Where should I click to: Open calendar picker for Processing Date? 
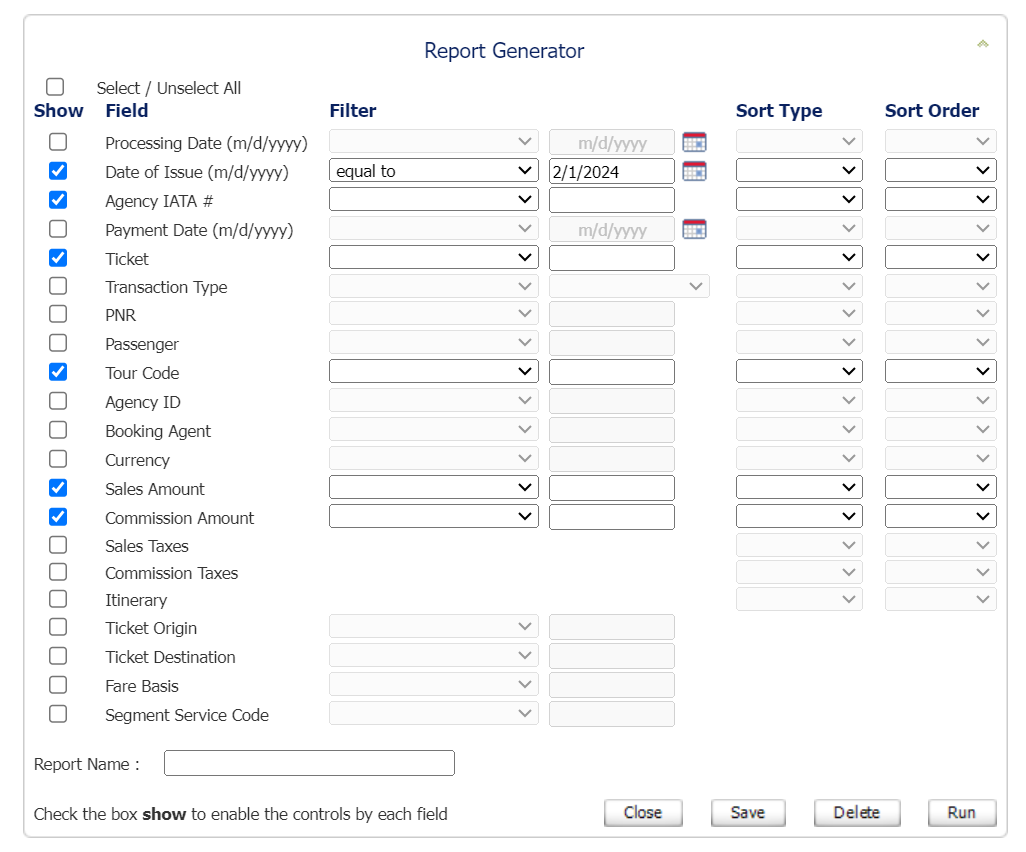point(694,142)
